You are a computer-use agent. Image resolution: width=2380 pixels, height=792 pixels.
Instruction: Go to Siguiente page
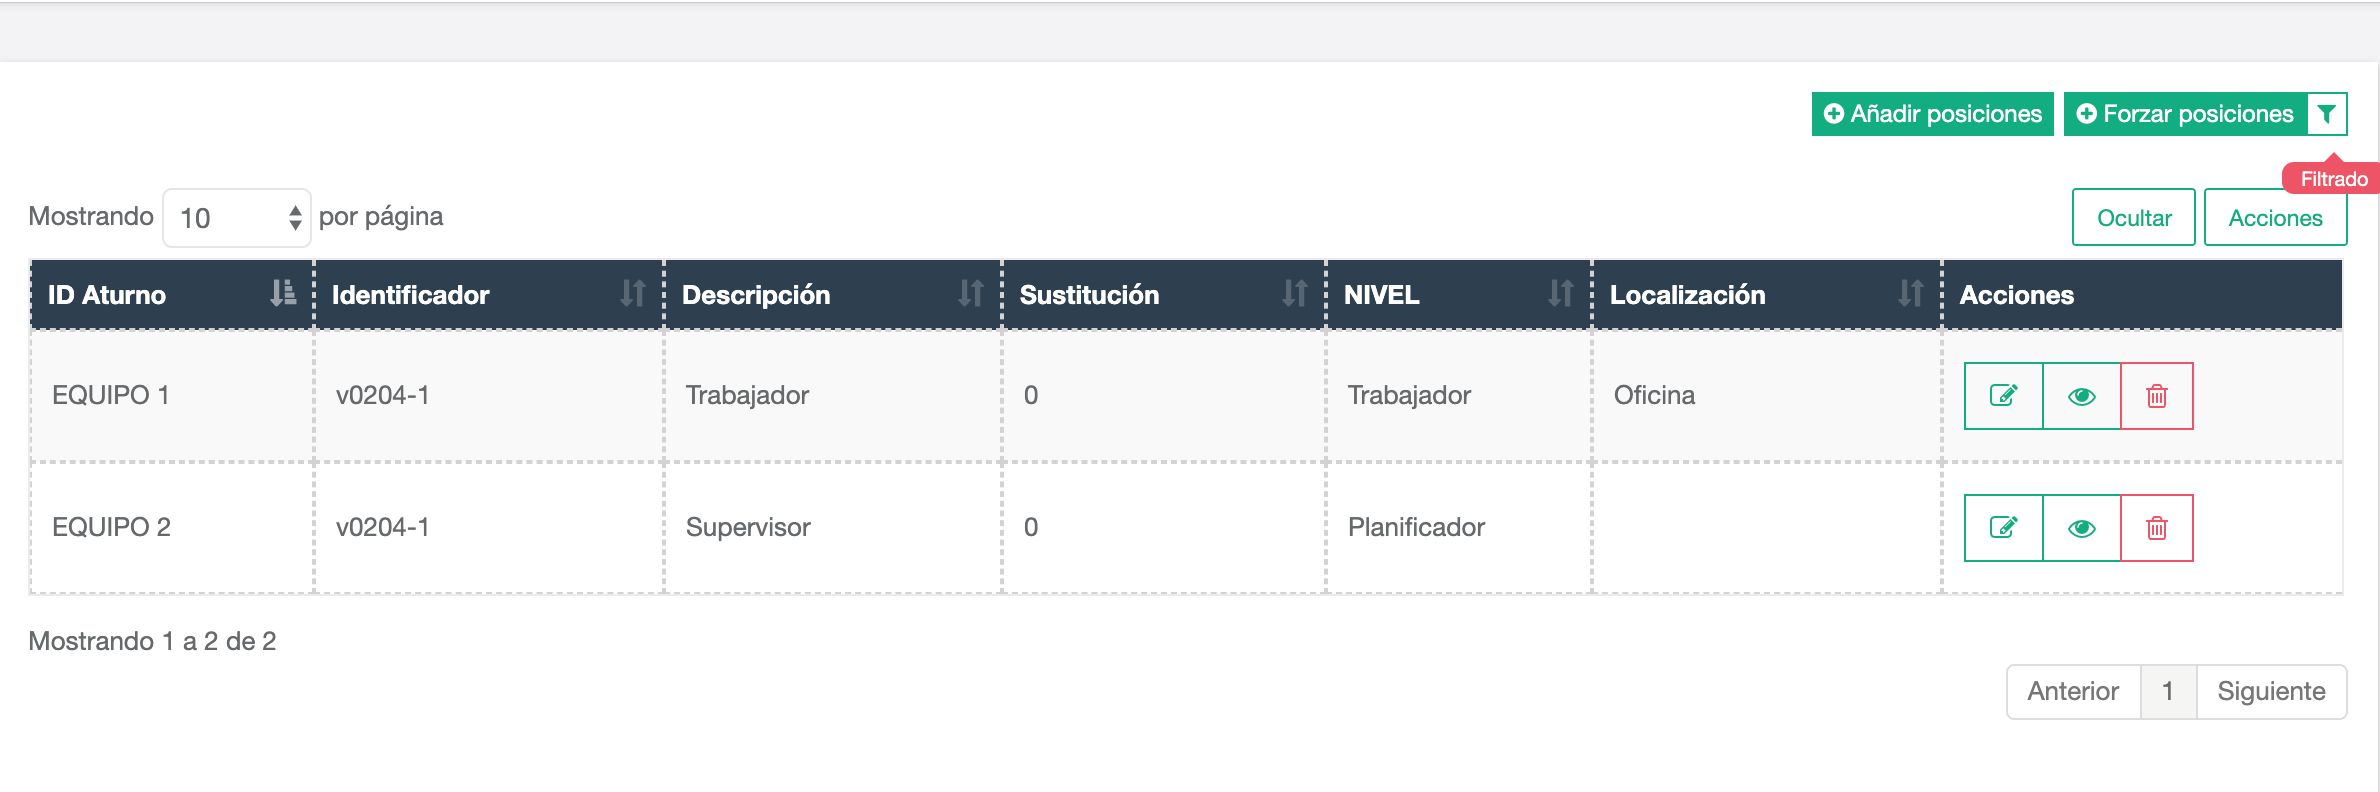point(2271,691)
